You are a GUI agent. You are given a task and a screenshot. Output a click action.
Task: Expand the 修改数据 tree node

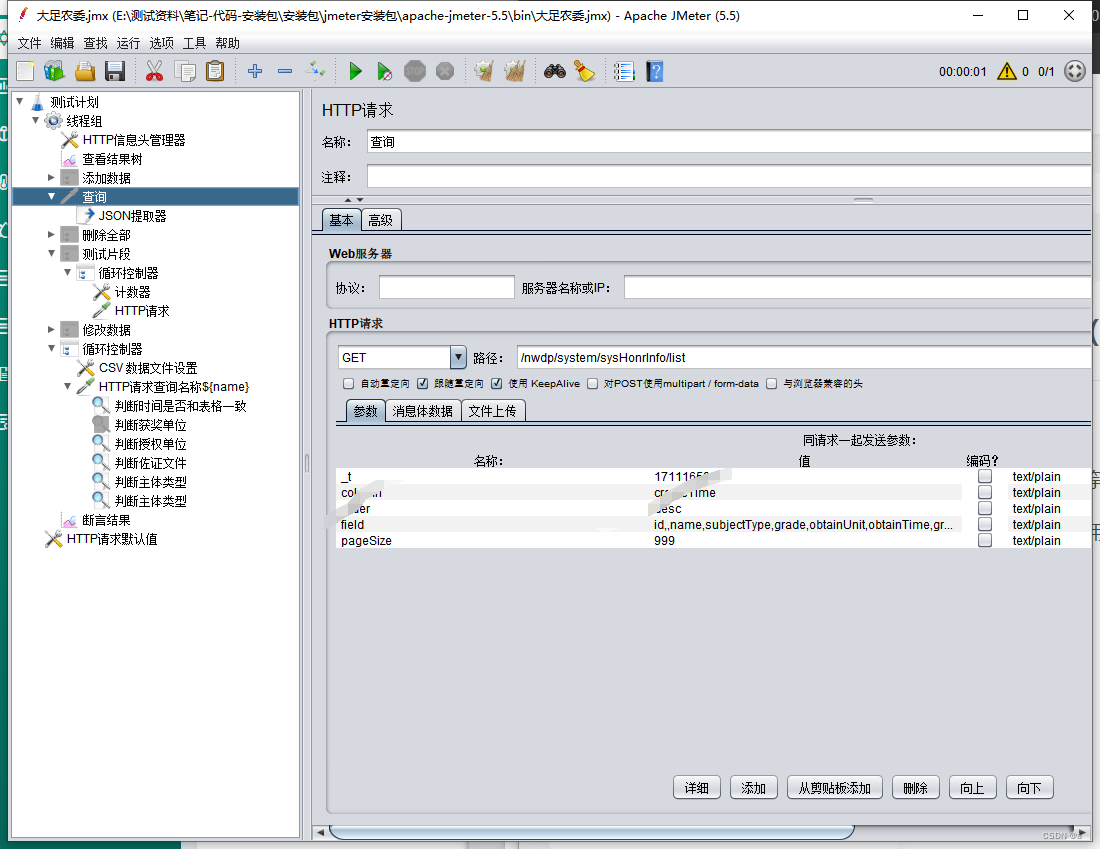[51, 329]
